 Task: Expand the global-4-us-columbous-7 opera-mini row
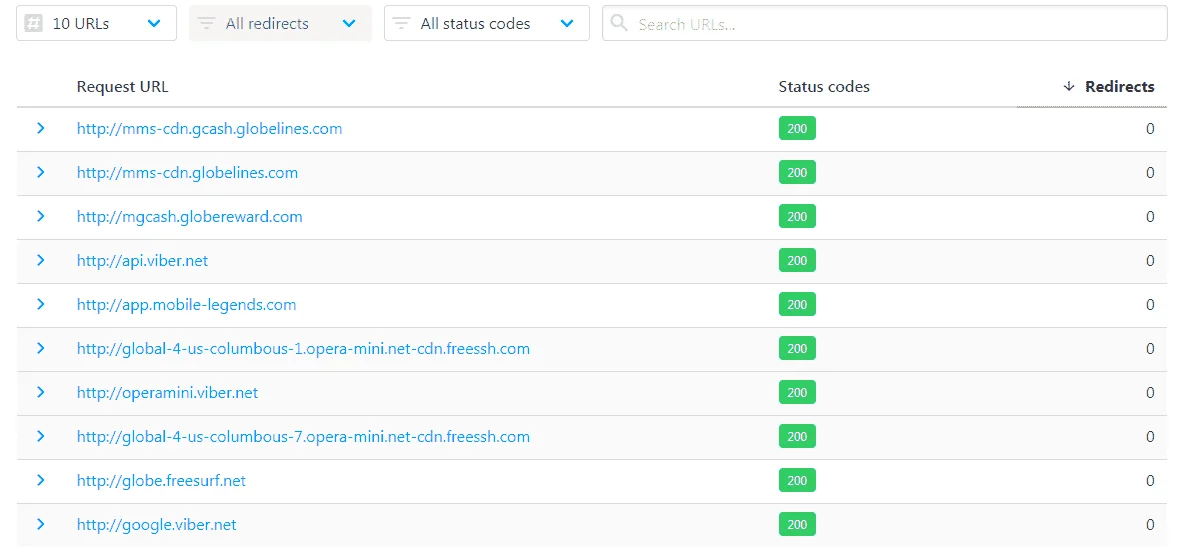point(41,437)
